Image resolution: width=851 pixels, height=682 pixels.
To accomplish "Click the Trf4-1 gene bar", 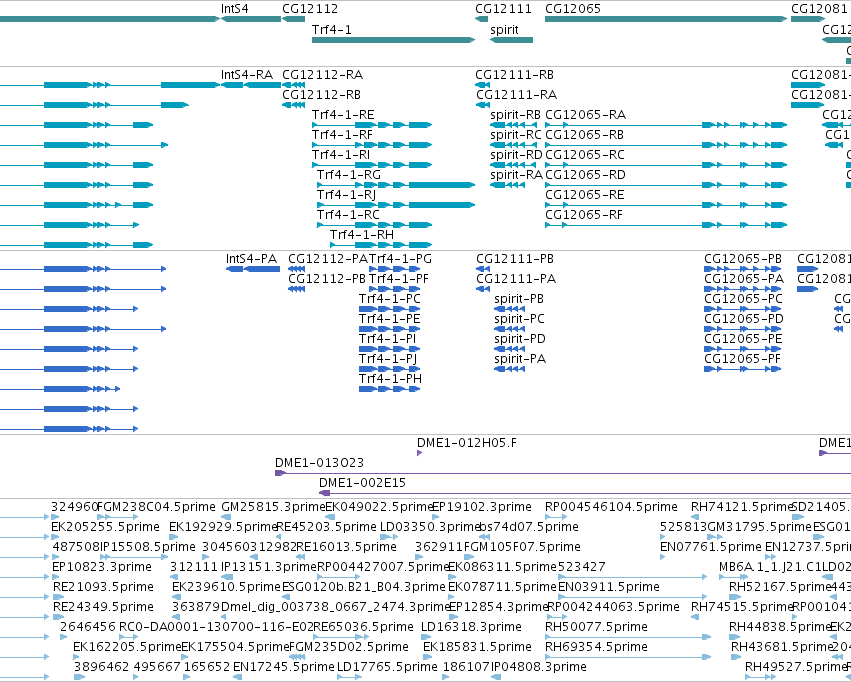I will (393, 40).
